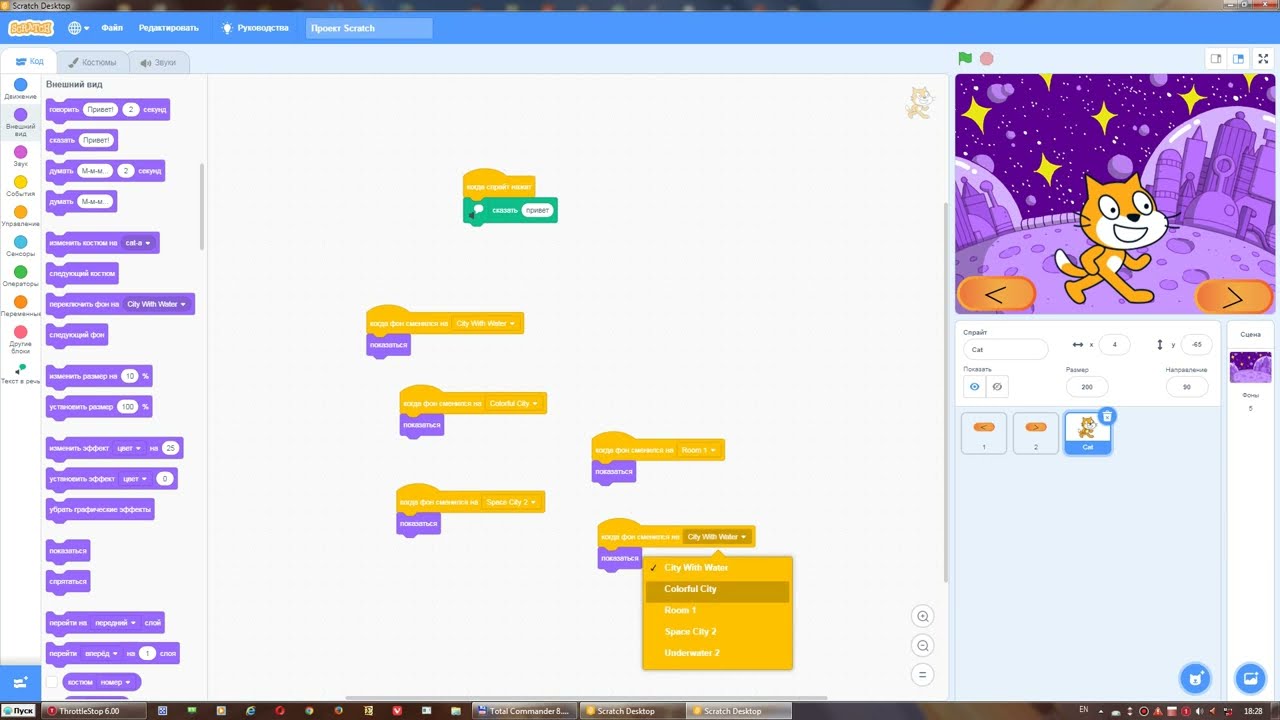The image size is (1280, 720).
Task: Open Colorful City dropdown on workspace hat block
Action: 513,403
